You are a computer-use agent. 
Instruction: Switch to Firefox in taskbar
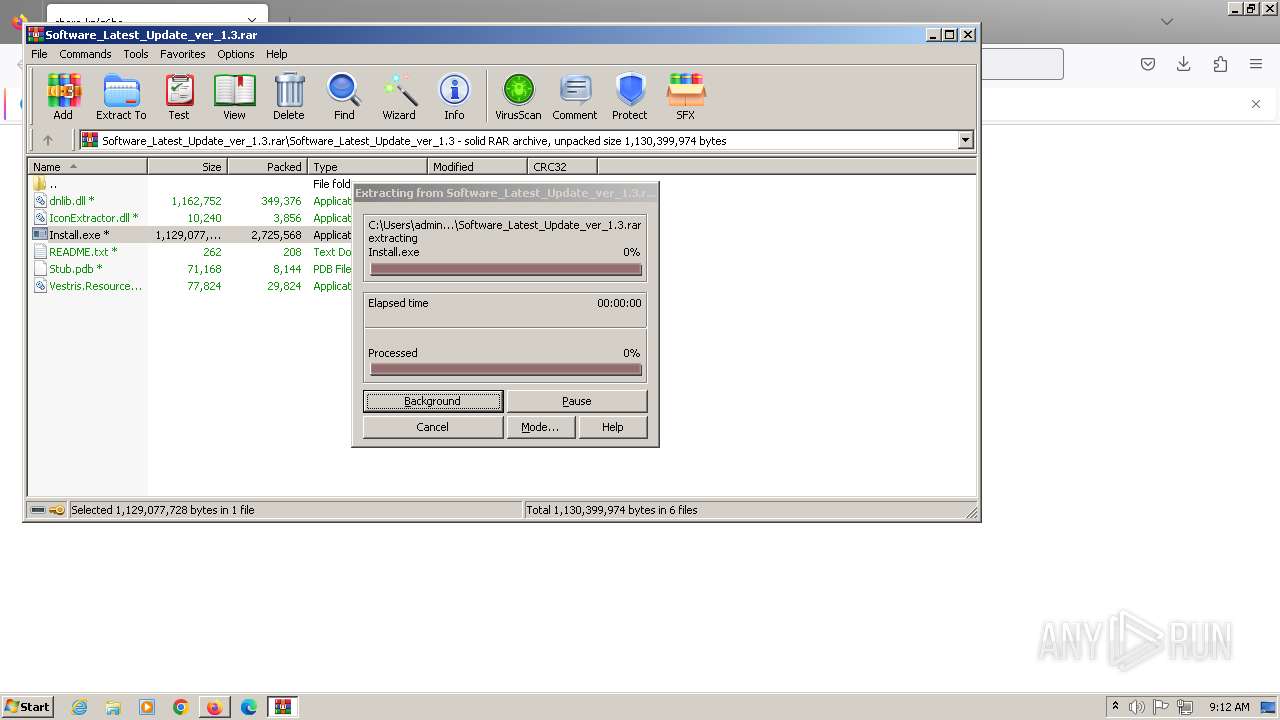pyautogui.click(x=215, y=707)
